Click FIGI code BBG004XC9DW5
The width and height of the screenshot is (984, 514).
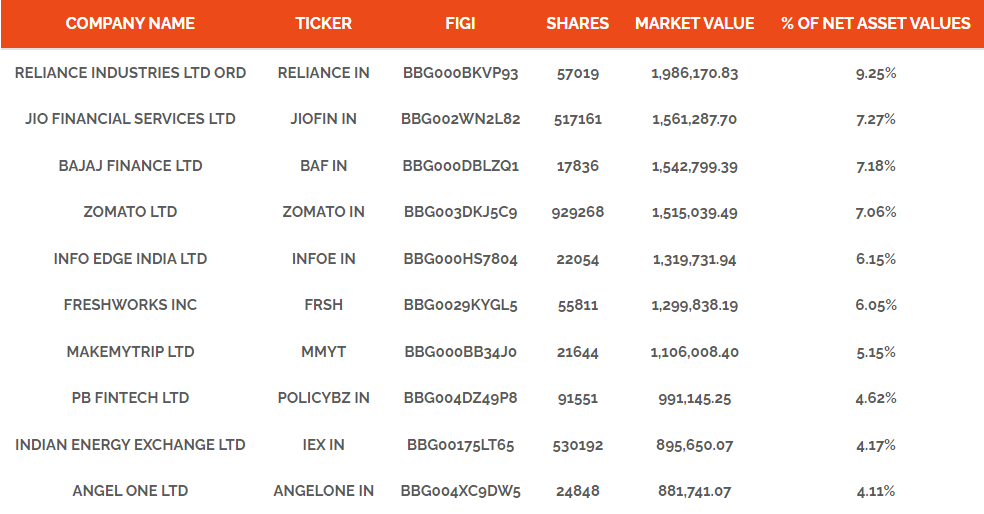click(x=460, y=491)
